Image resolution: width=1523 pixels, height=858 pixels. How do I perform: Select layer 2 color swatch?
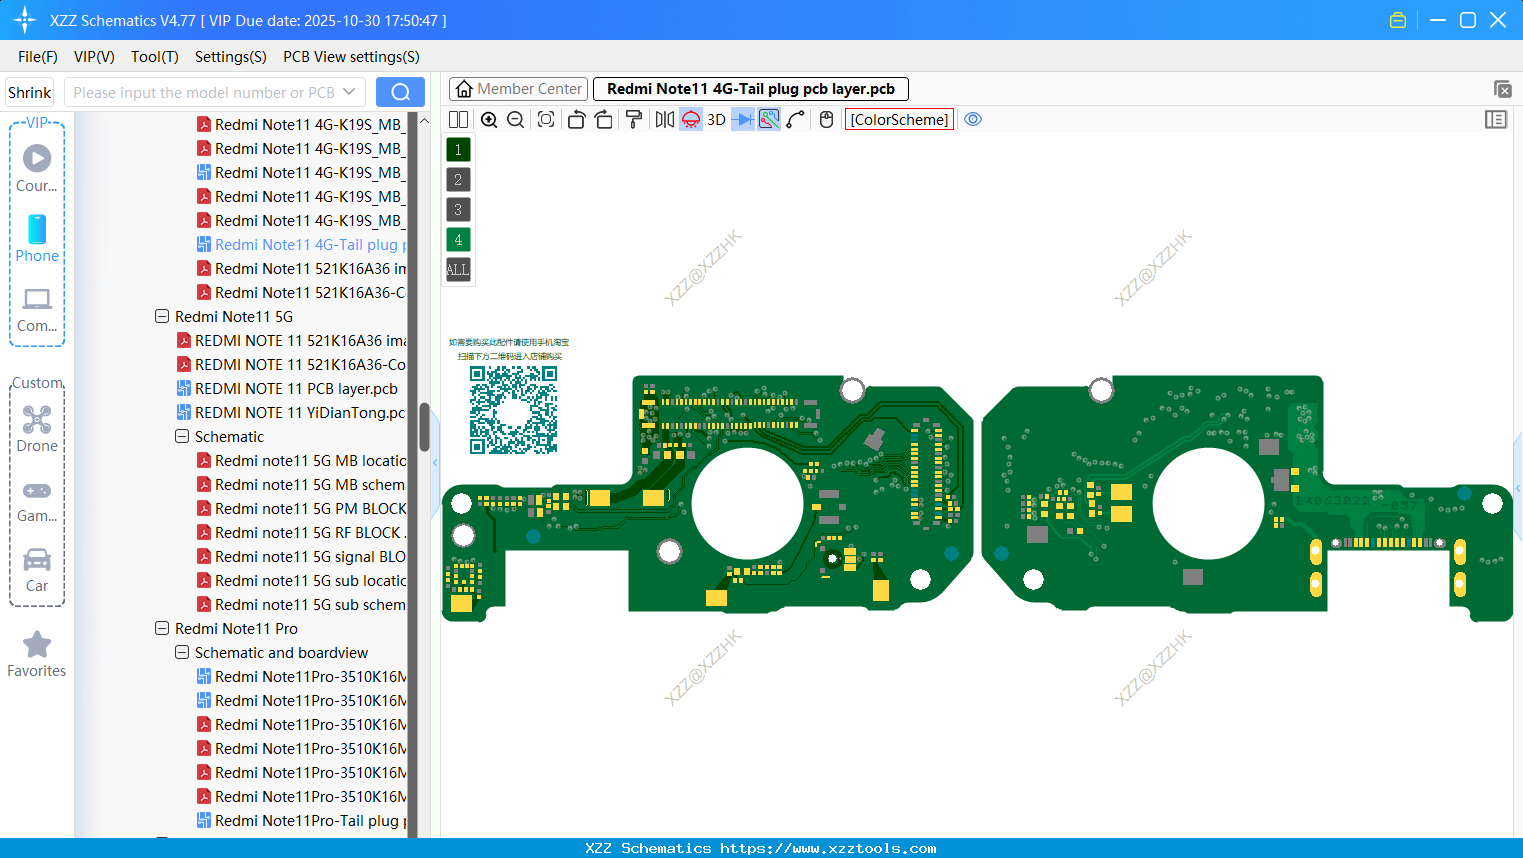pos(457,179)
